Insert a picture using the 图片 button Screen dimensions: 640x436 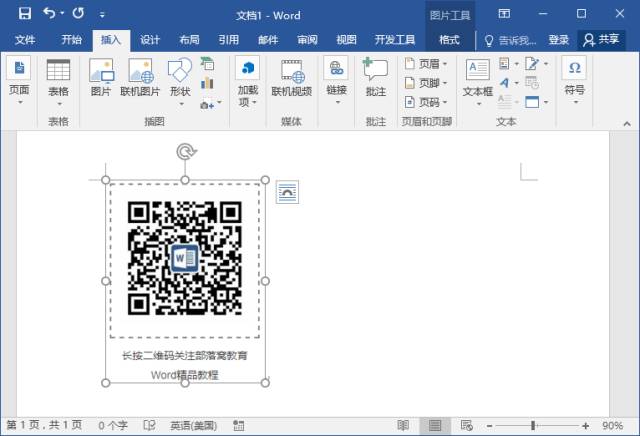101,78
